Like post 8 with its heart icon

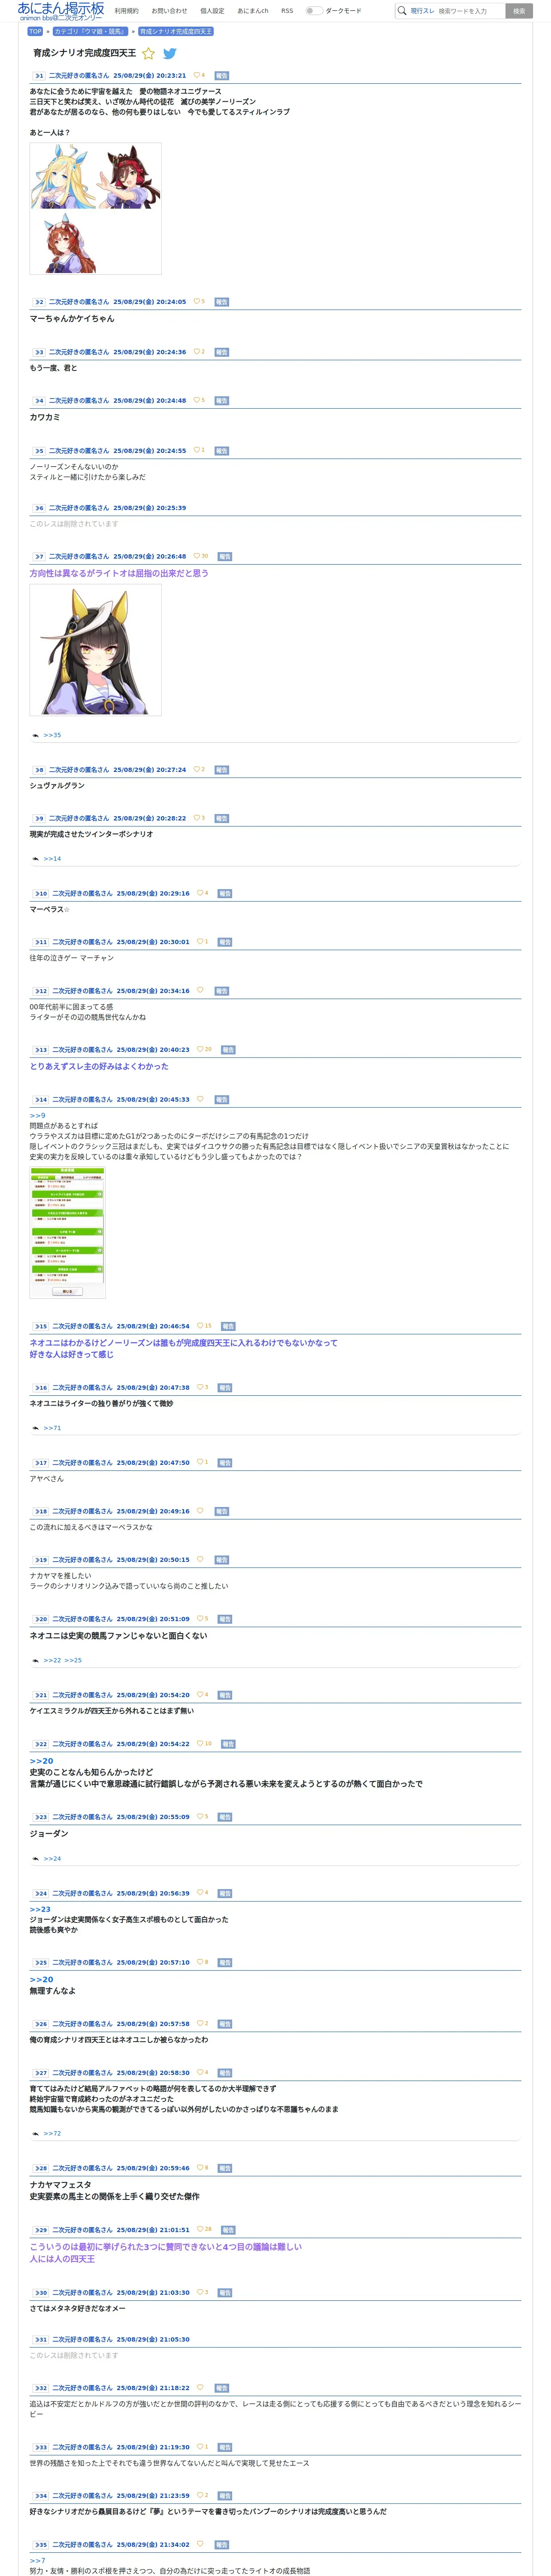point(196,769)
